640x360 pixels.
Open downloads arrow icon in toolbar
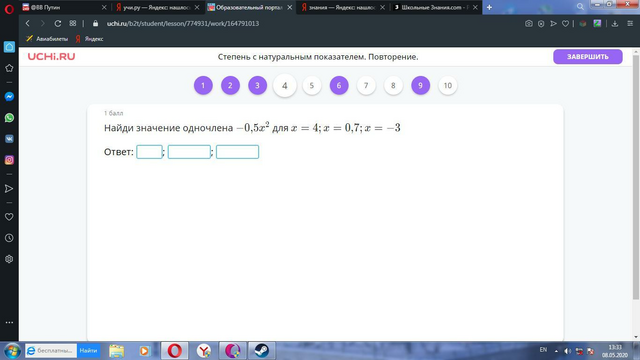pyautogui.click(x=615, y=24)
